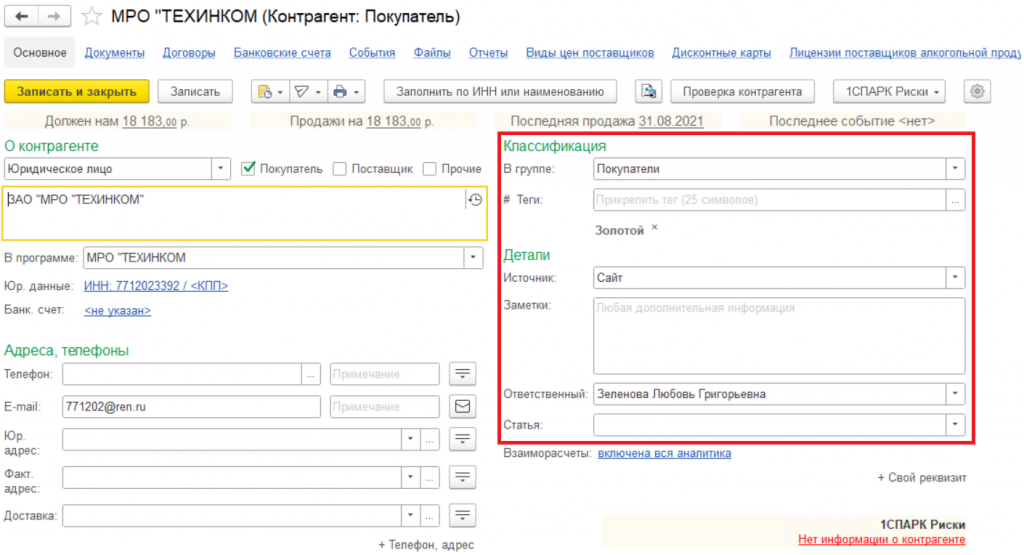
Task: Enable the Поставщик checkbox
Action: click(340, 168)
